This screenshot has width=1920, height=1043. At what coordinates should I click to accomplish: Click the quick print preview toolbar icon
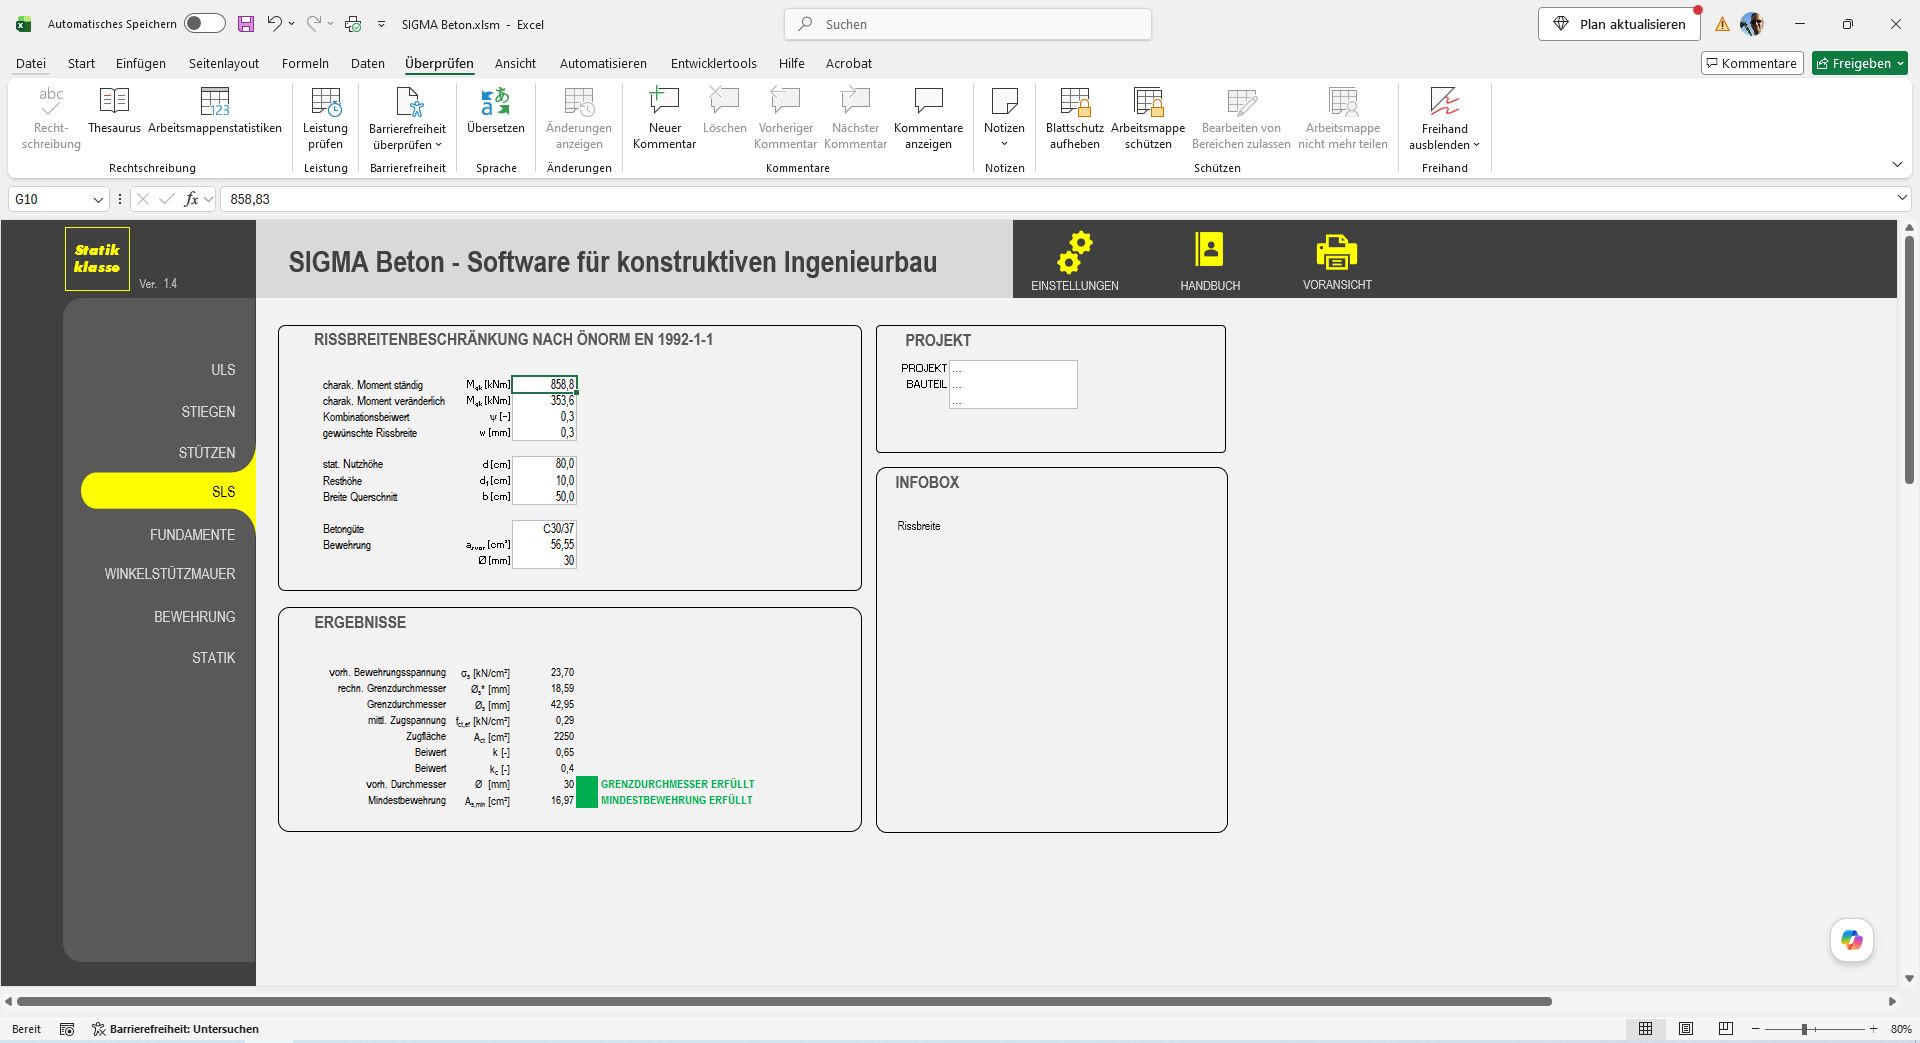pos(353,24)
